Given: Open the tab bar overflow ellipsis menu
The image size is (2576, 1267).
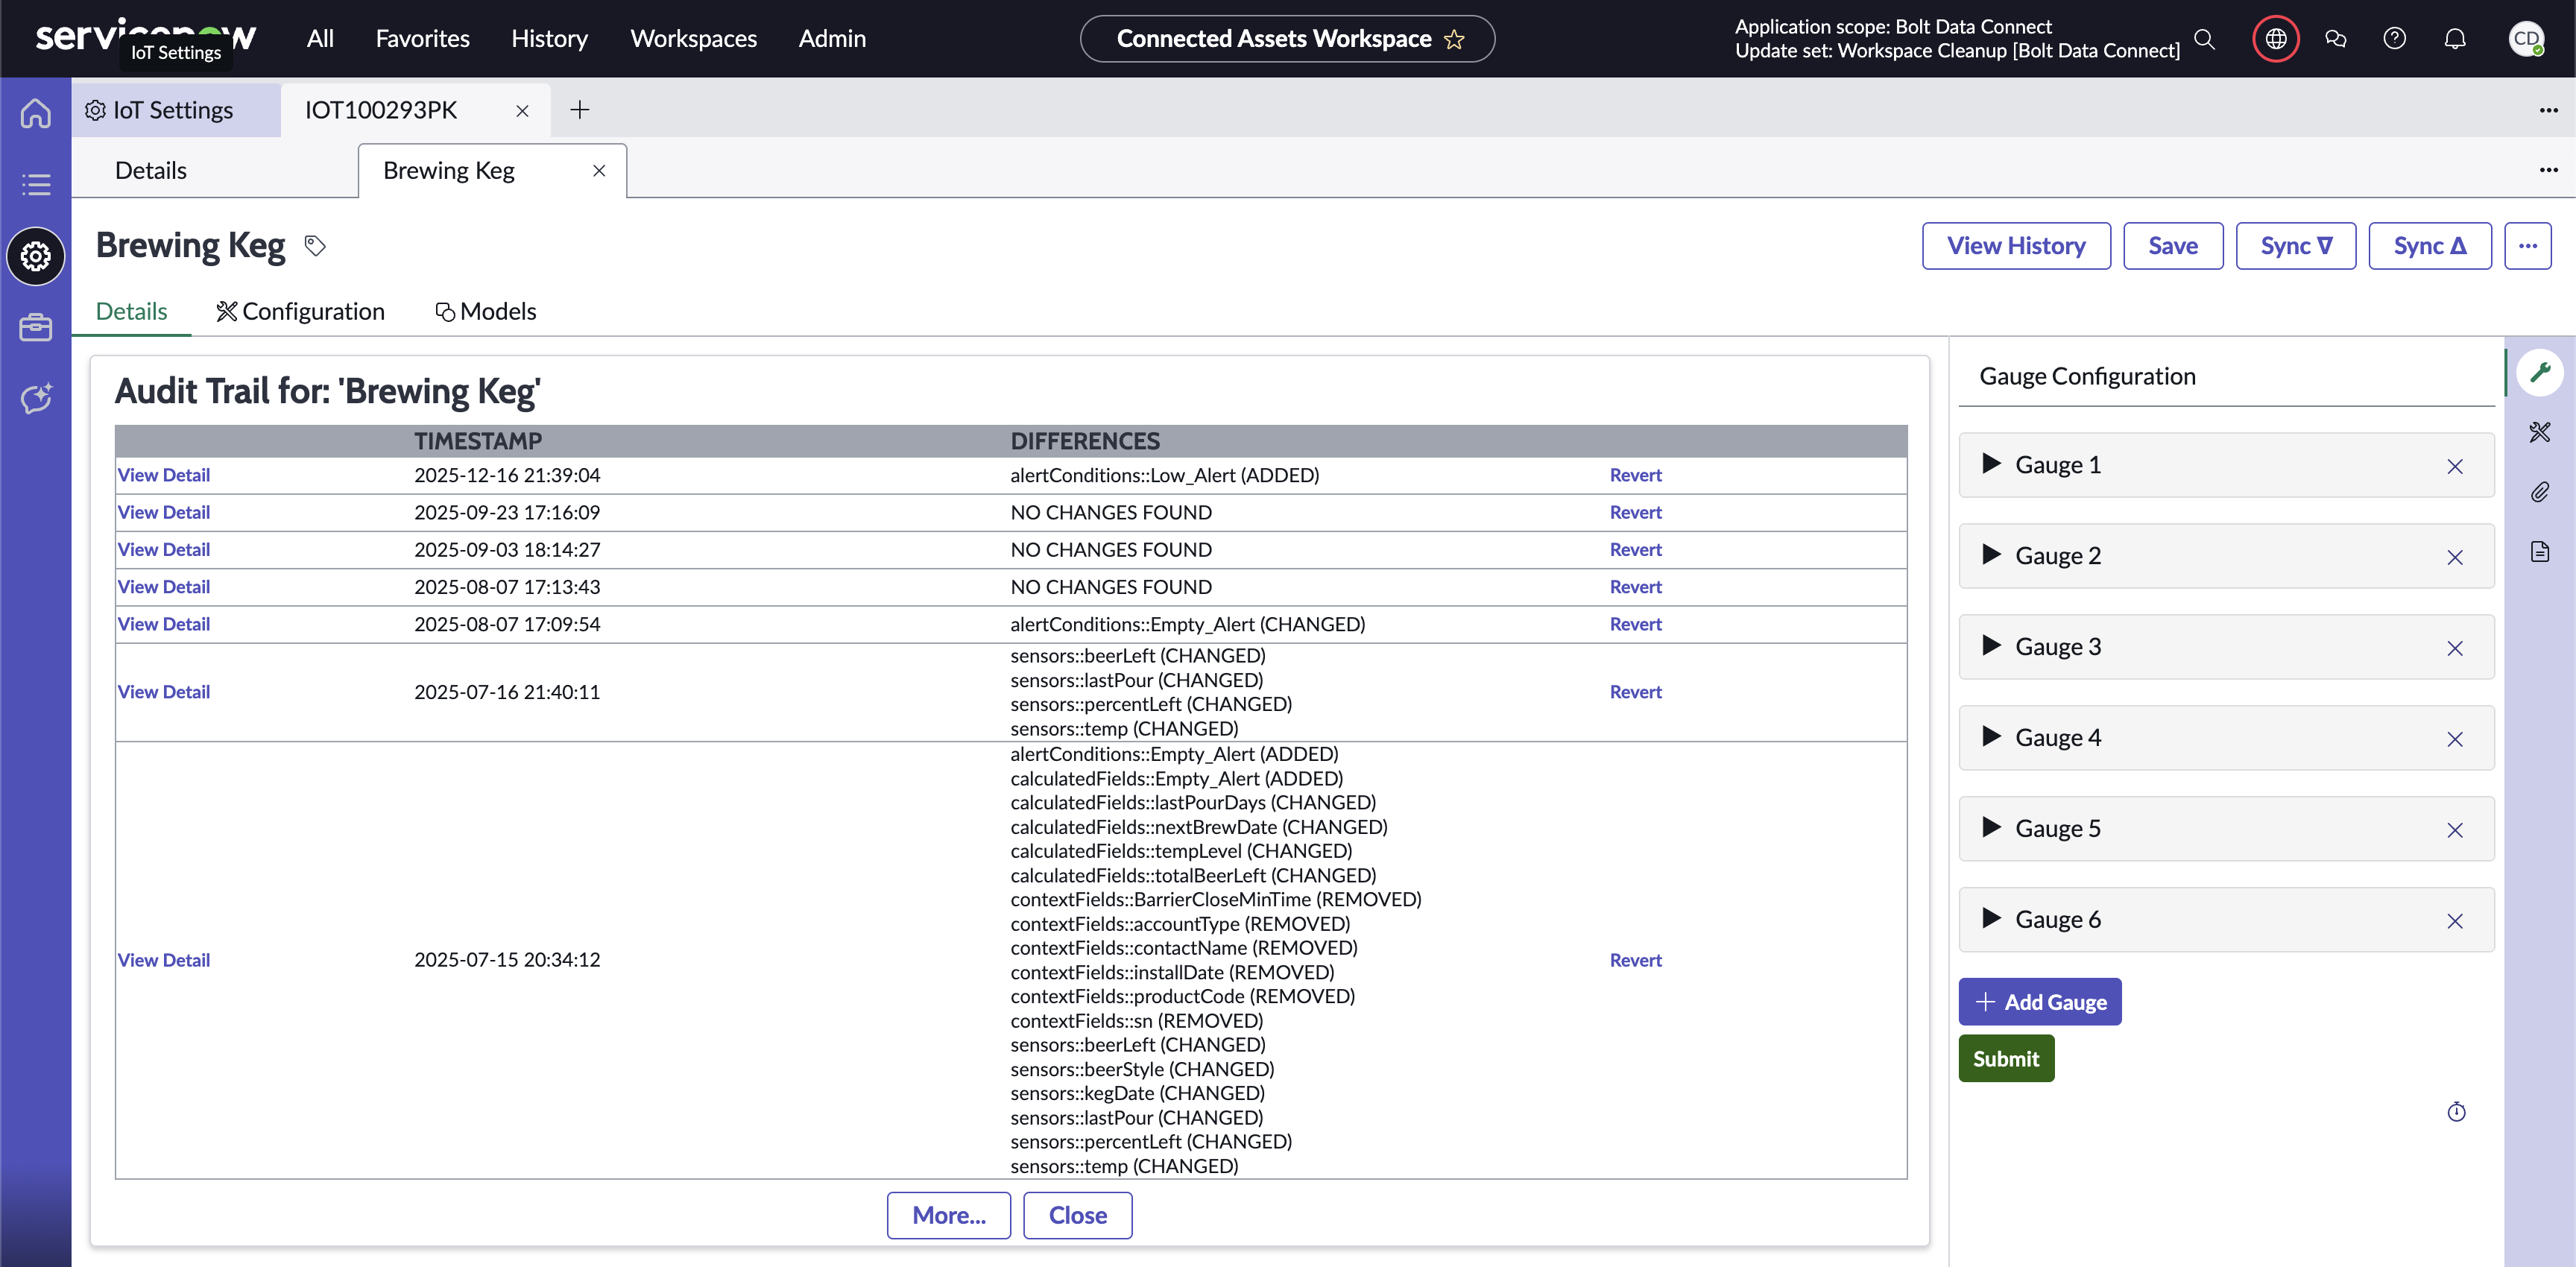Looking at the screenshot, I should 2548,110.
